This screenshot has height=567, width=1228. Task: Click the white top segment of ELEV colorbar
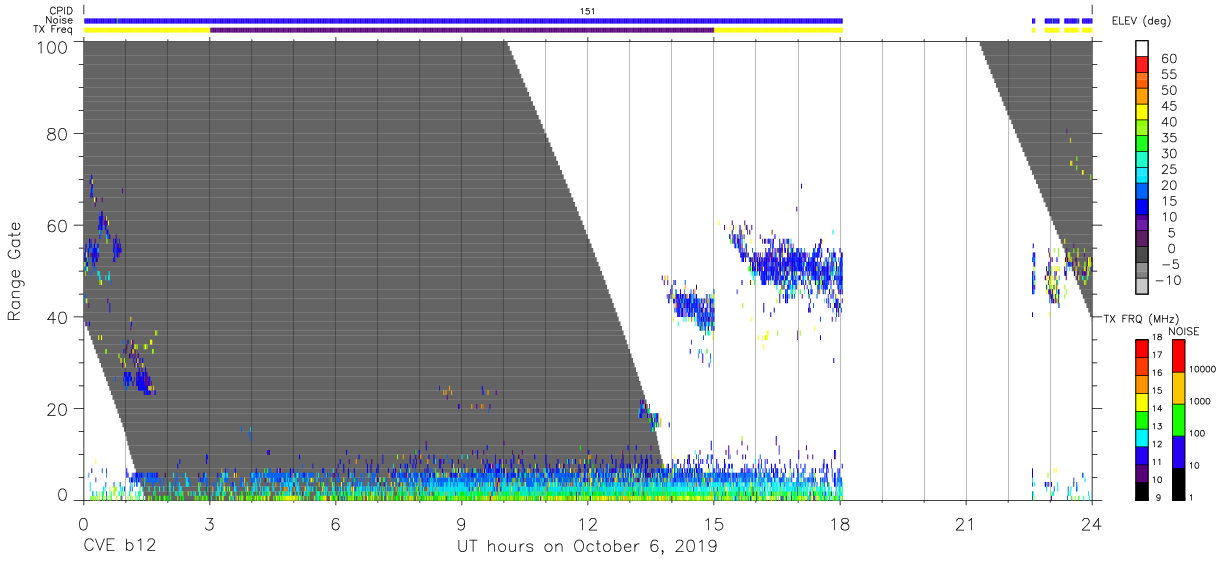click(1142, 48)
